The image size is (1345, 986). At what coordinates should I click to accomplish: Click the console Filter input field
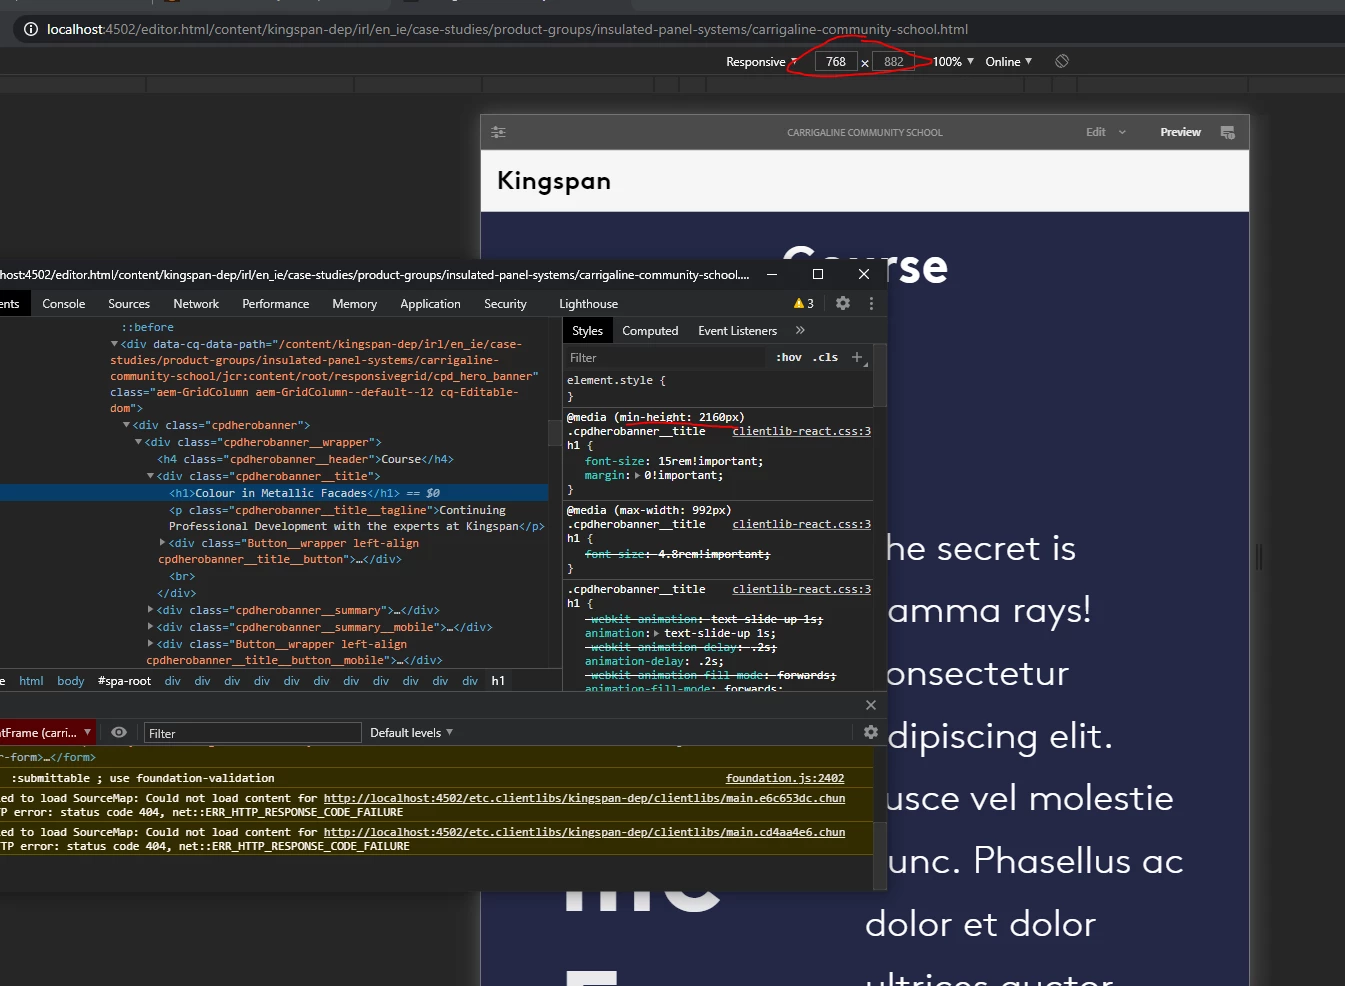tap(252, 733)
